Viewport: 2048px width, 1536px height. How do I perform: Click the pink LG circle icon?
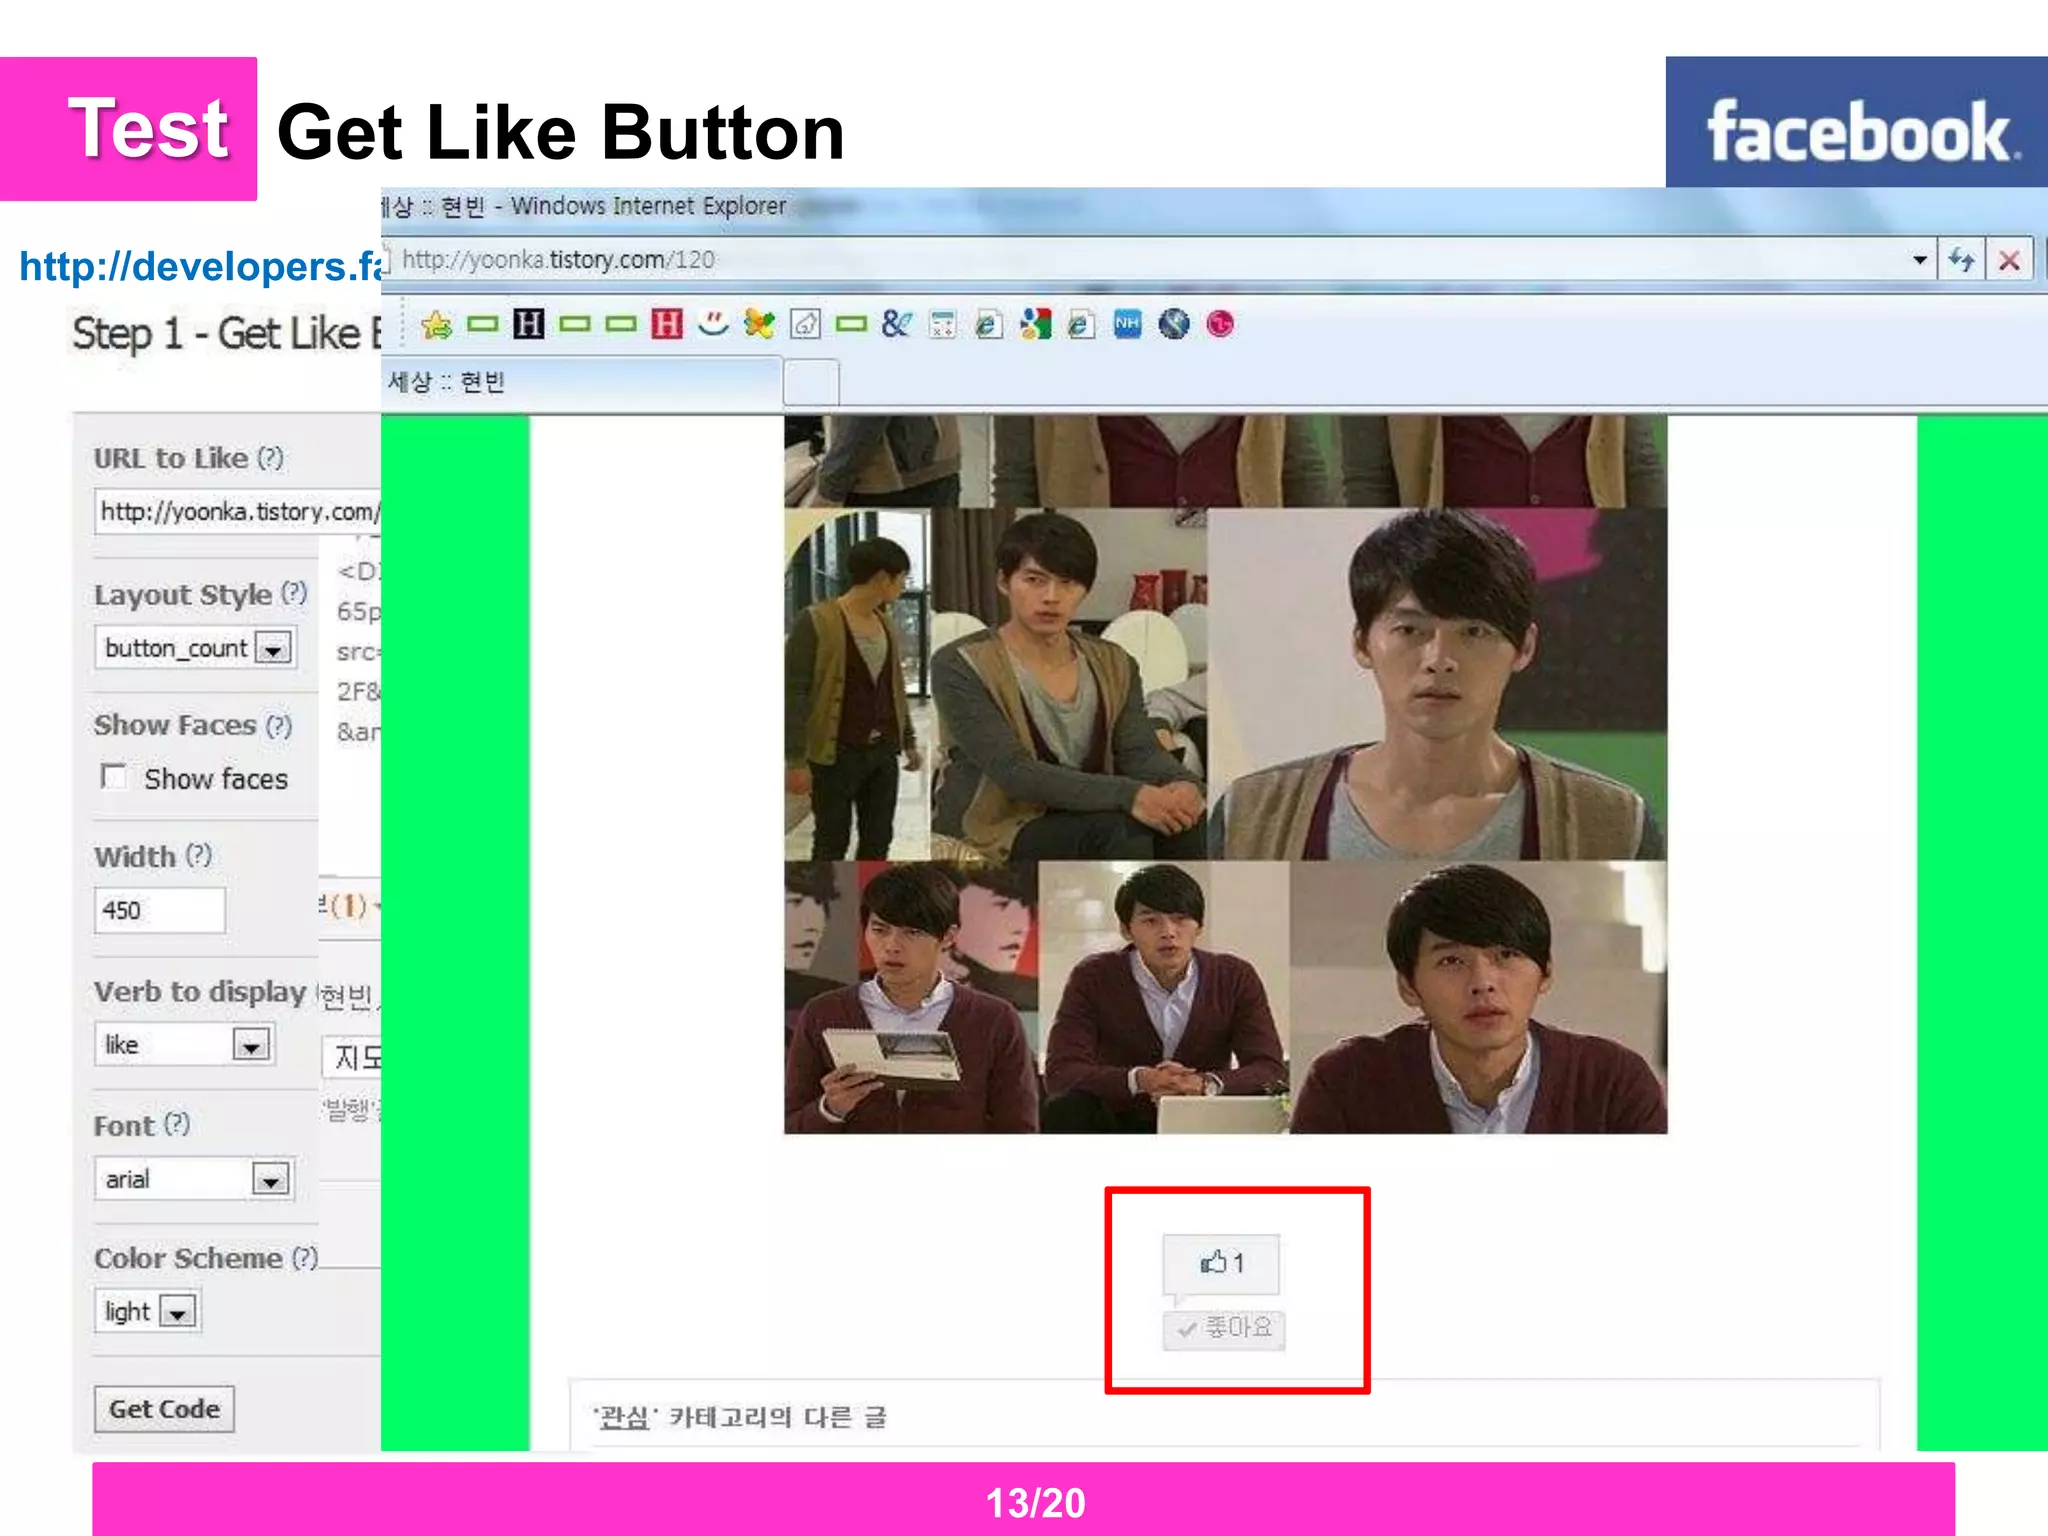[x=1220, y=324]
